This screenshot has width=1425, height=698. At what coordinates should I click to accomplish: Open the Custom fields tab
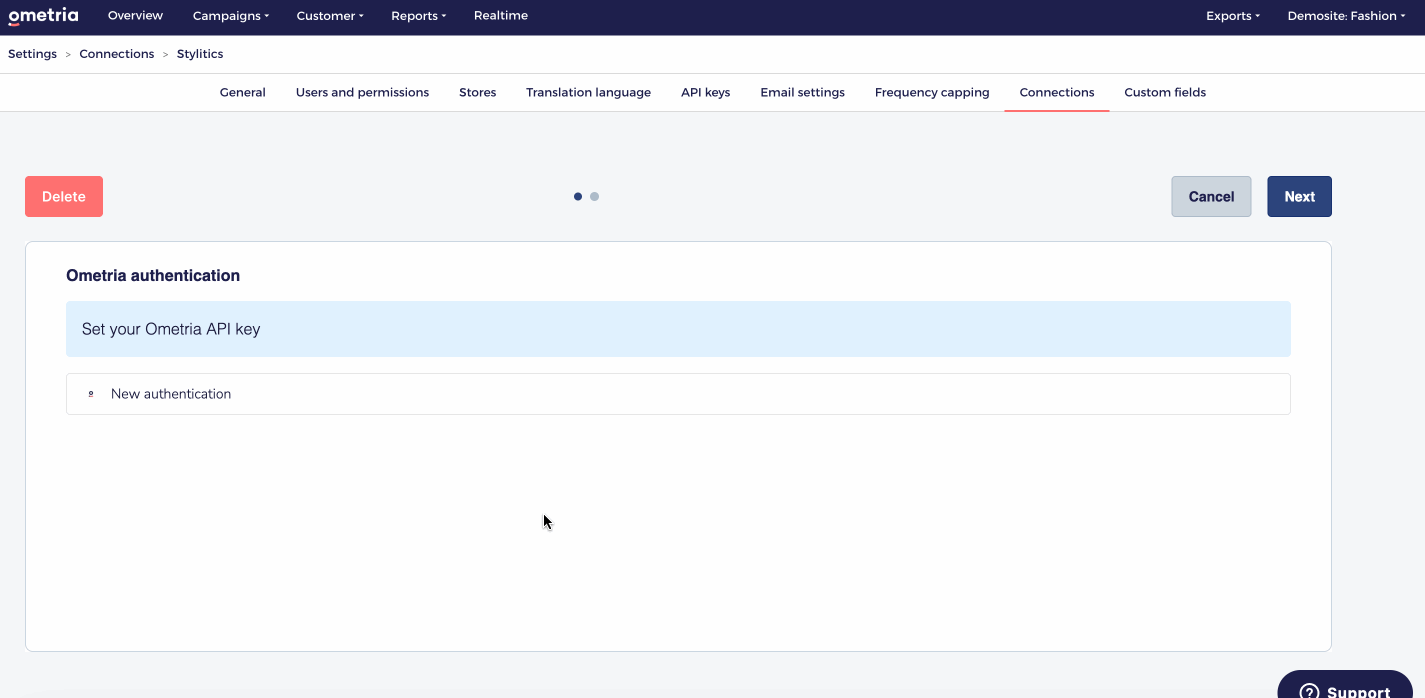pos(1165,92)
